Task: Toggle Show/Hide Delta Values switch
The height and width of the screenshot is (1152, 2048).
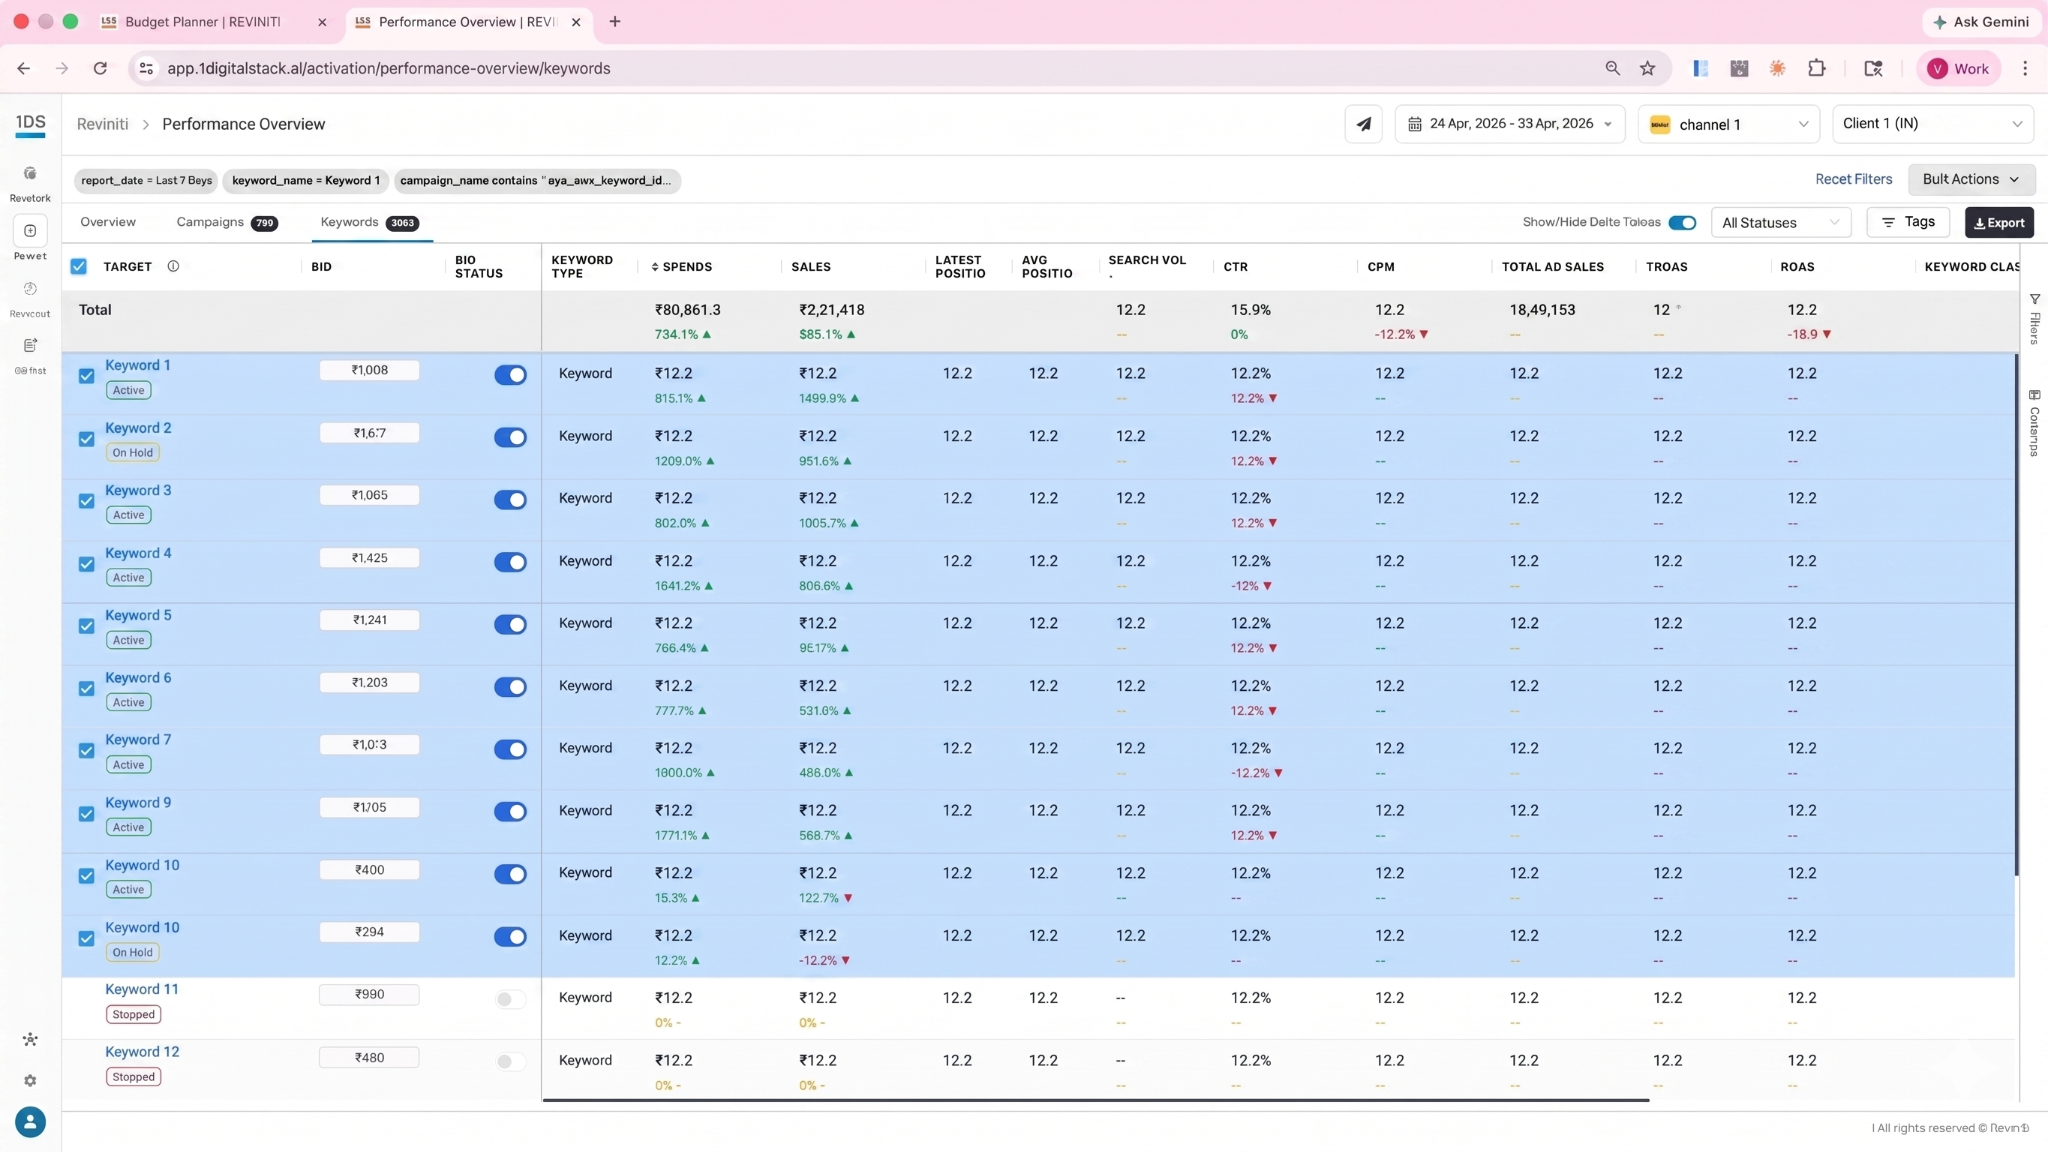Action: [1682, 223]
